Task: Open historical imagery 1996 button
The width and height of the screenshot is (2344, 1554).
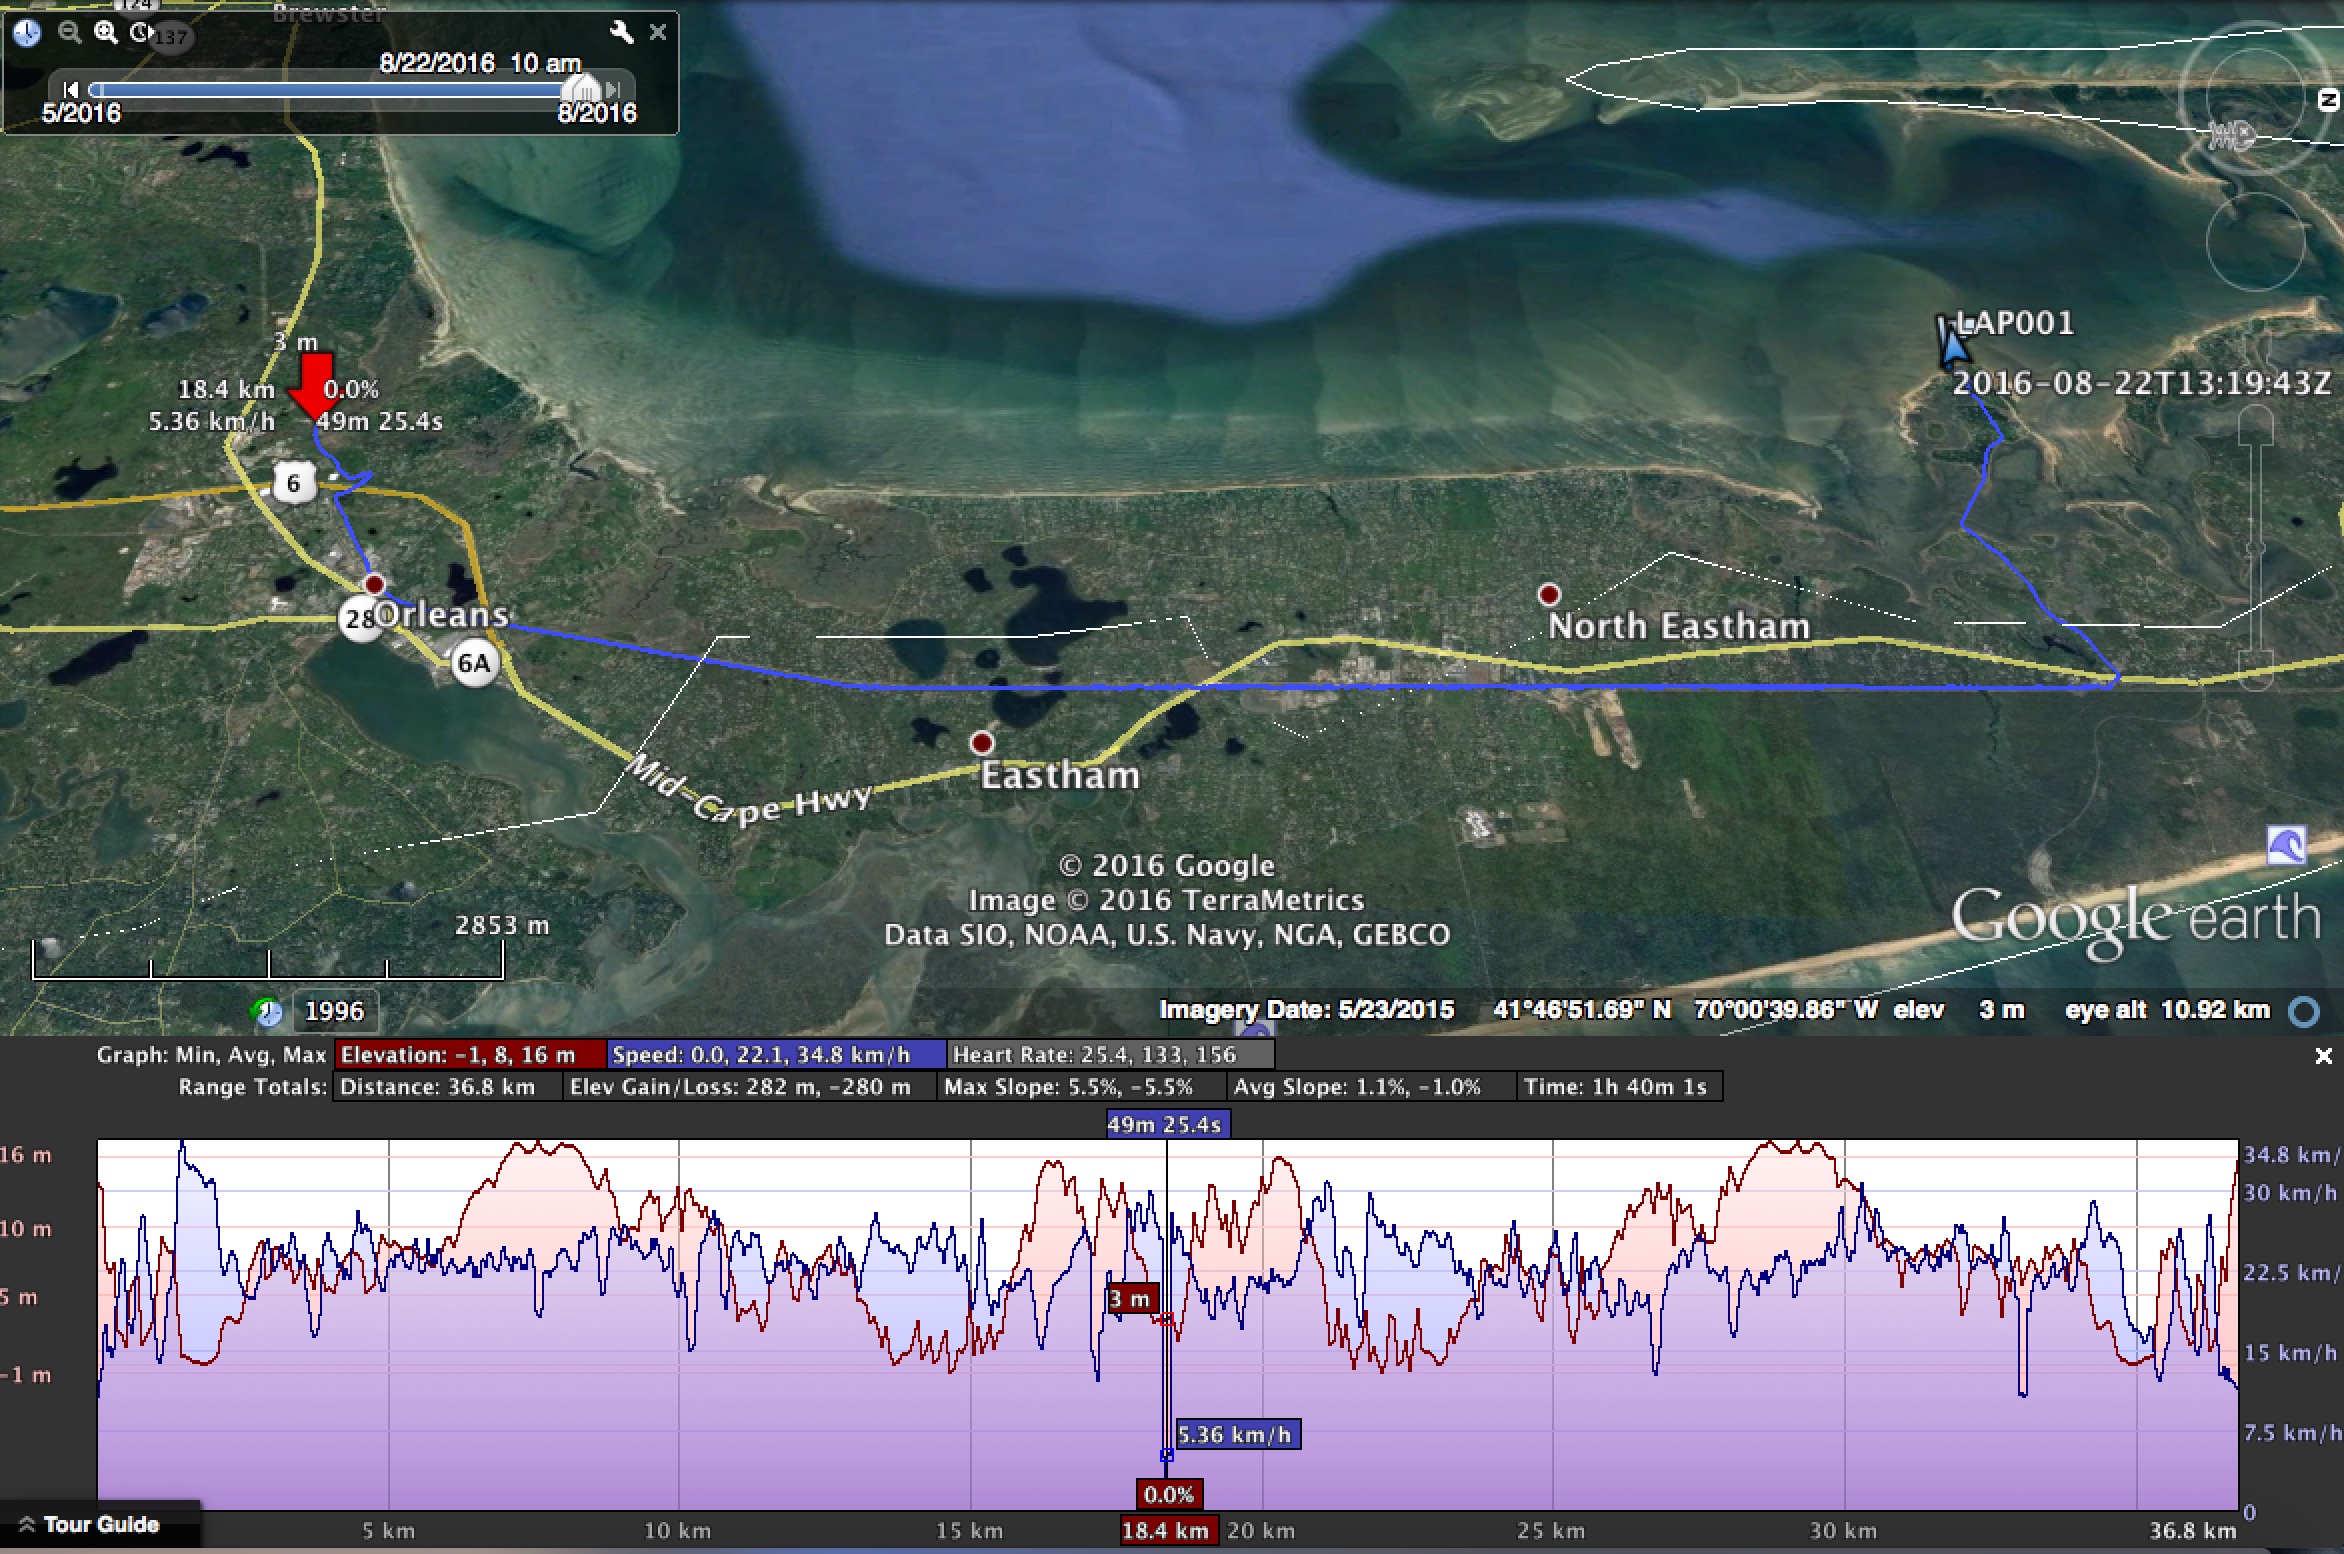Action: tap(334, 1011)
